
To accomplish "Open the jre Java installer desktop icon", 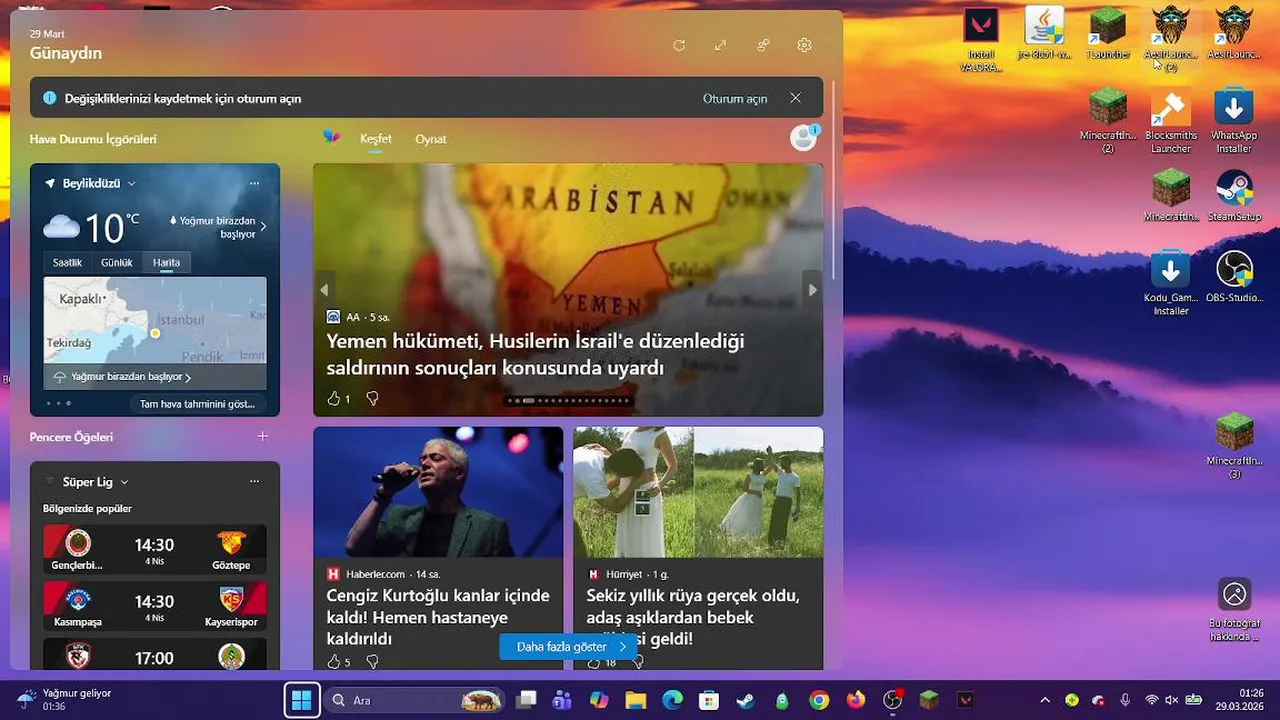I will pyautogui.click(x=1044, y=34).
